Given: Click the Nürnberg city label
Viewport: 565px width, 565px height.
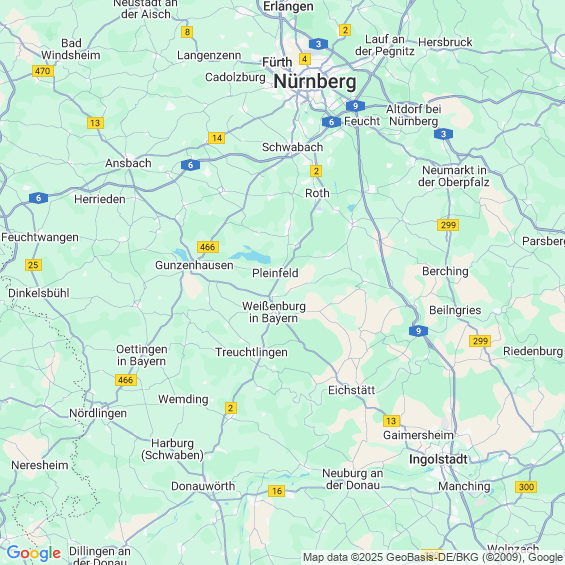Looking at the screenshot, I should tap(315, 81).
